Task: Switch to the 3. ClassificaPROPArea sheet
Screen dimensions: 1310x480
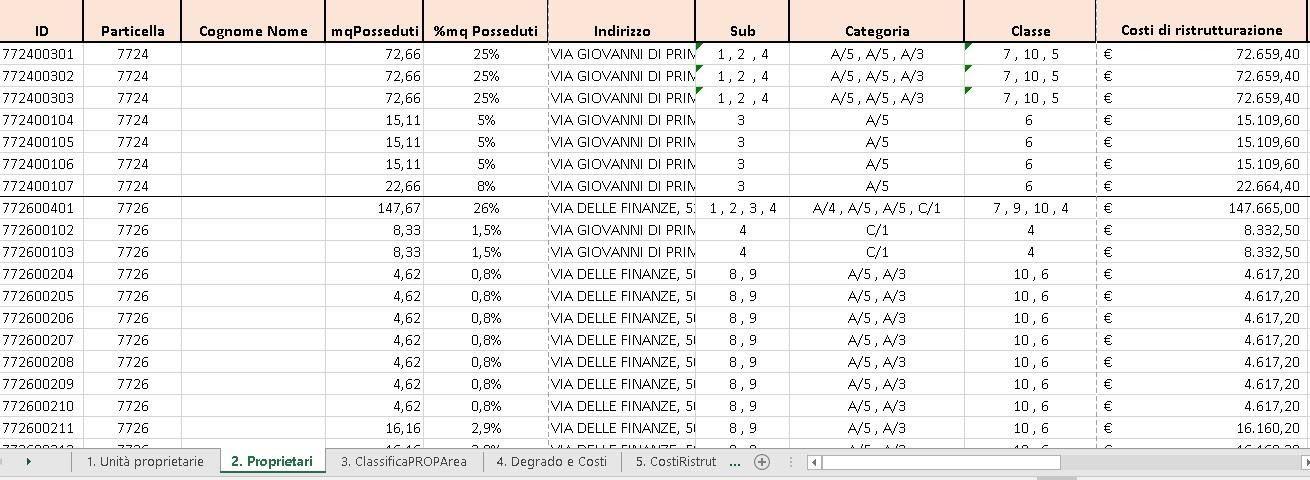Action: [403, 462]
